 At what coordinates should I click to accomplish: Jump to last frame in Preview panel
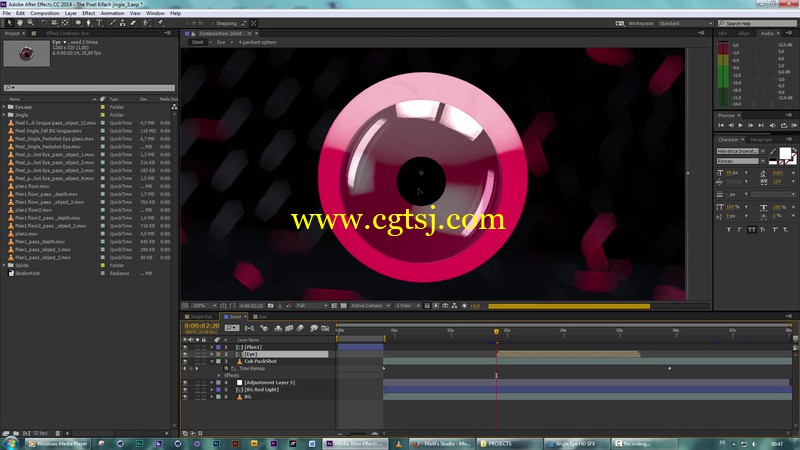pos(761,126)
